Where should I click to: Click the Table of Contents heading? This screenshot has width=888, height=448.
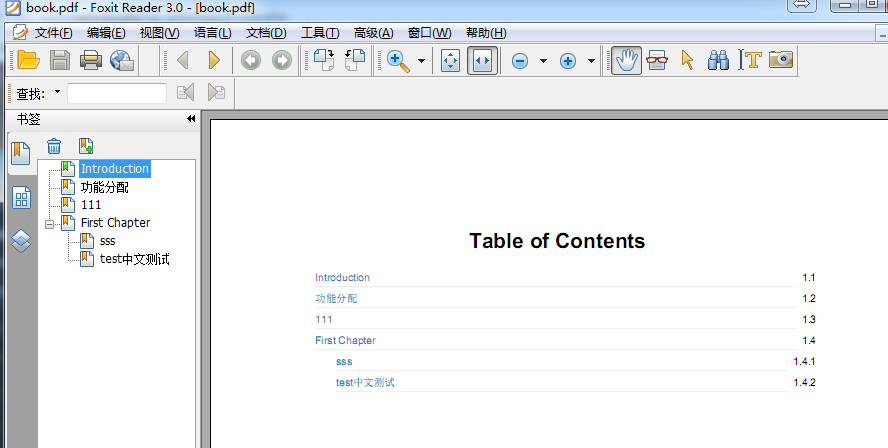click(x=557, y=241)
